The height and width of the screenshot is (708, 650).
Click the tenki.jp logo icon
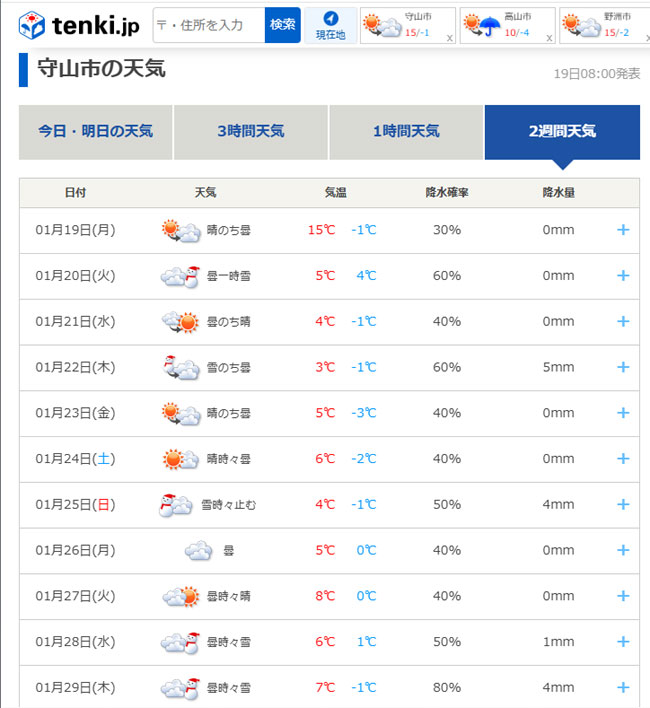tap(33, 25)
